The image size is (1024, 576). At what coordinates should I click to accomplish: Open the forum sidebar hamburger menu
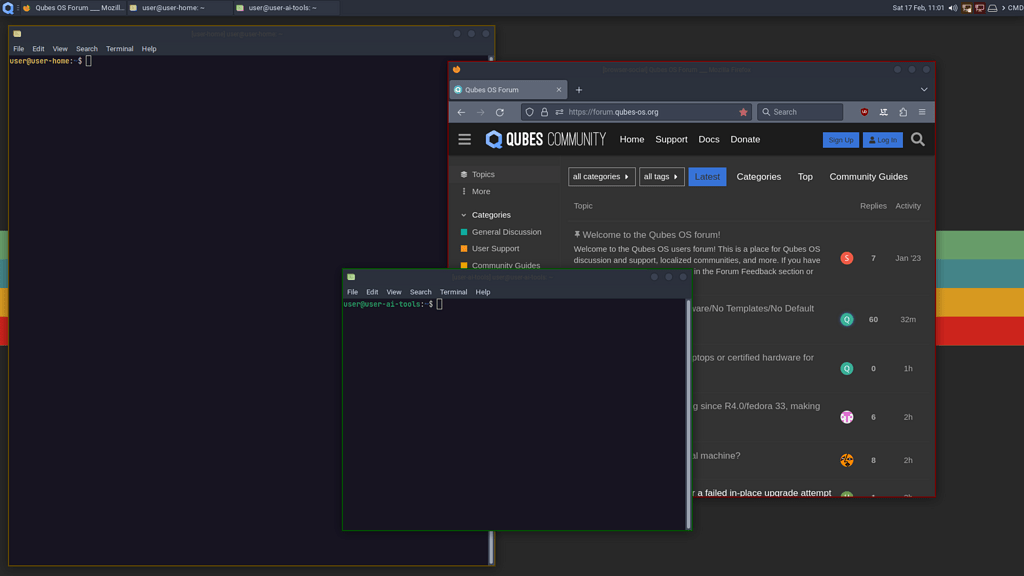(x=464, y=139)
